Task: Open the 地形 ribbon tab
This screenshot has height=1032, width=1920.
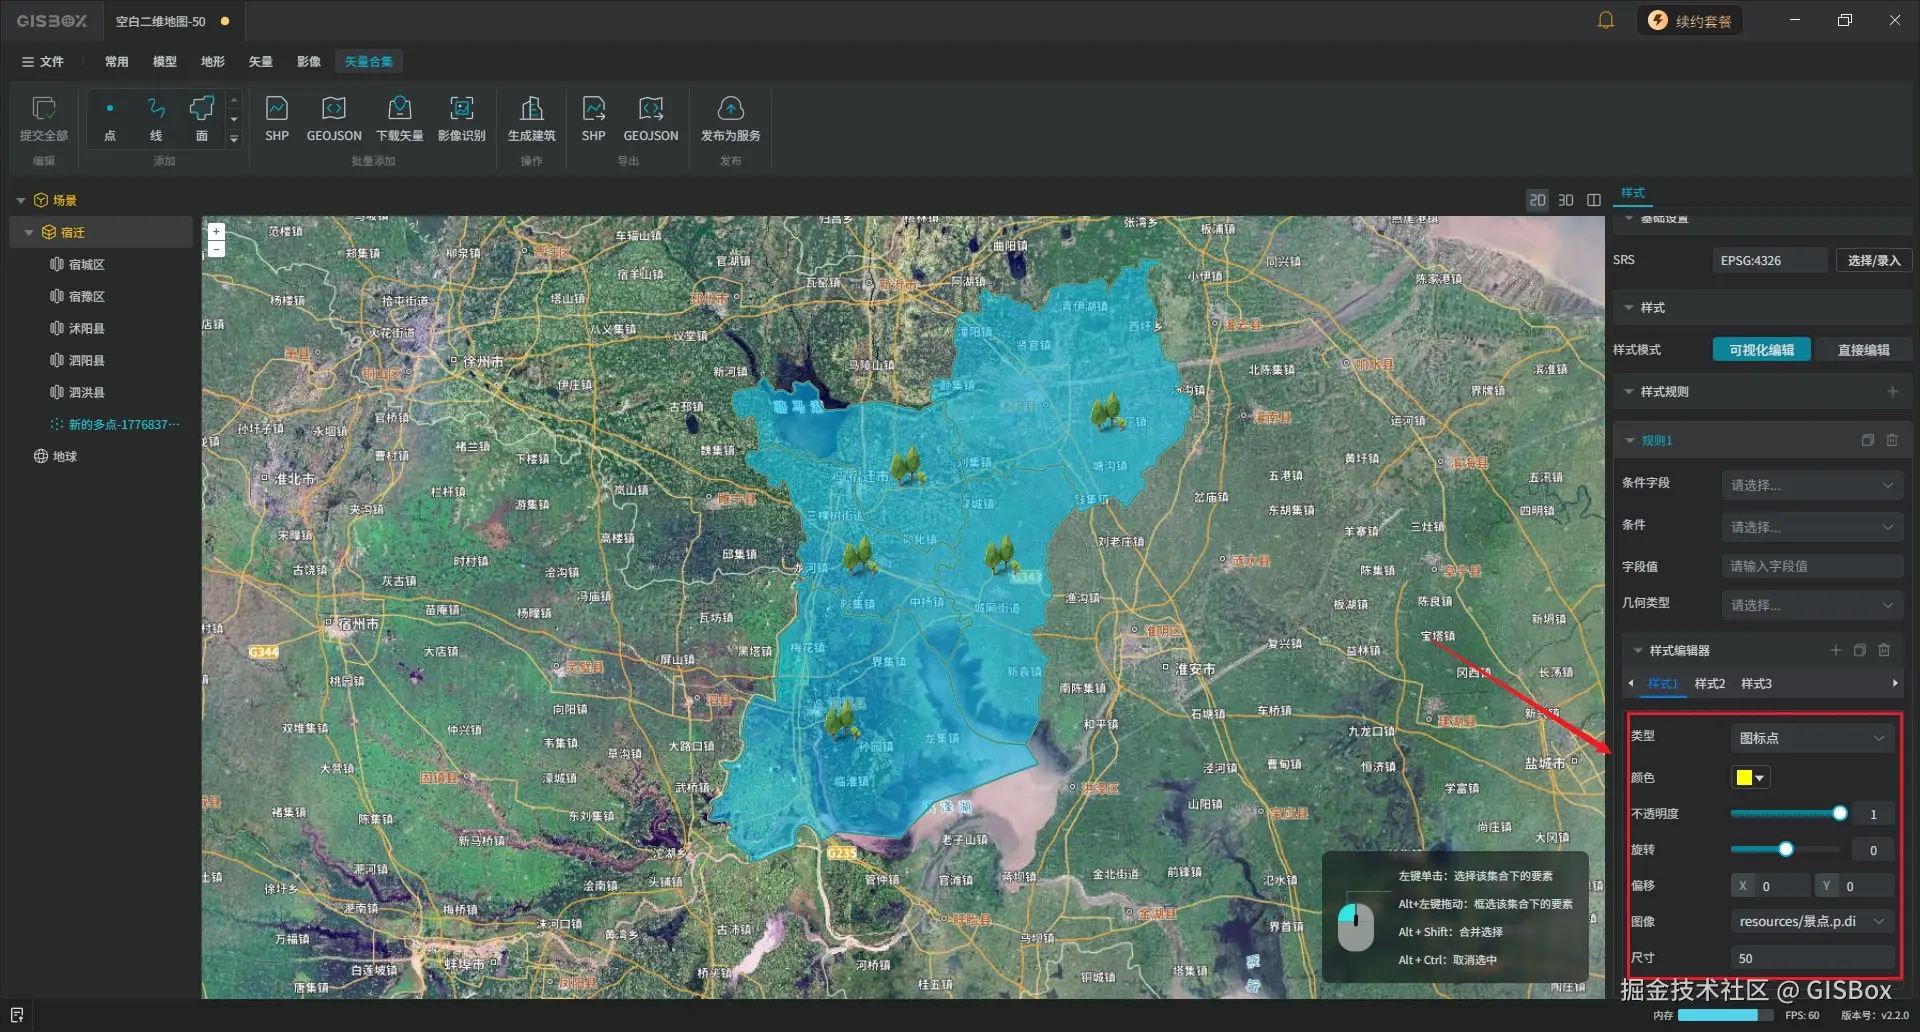Action: [x=212, y=61]
